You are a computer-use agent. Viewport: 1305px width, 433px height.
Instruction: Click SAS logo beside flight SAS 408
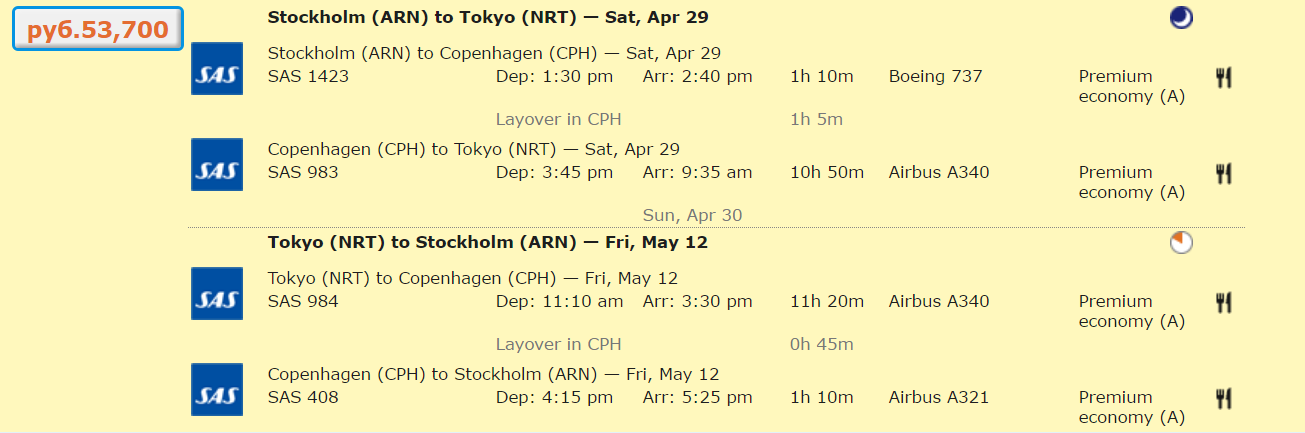coord(217,390)
